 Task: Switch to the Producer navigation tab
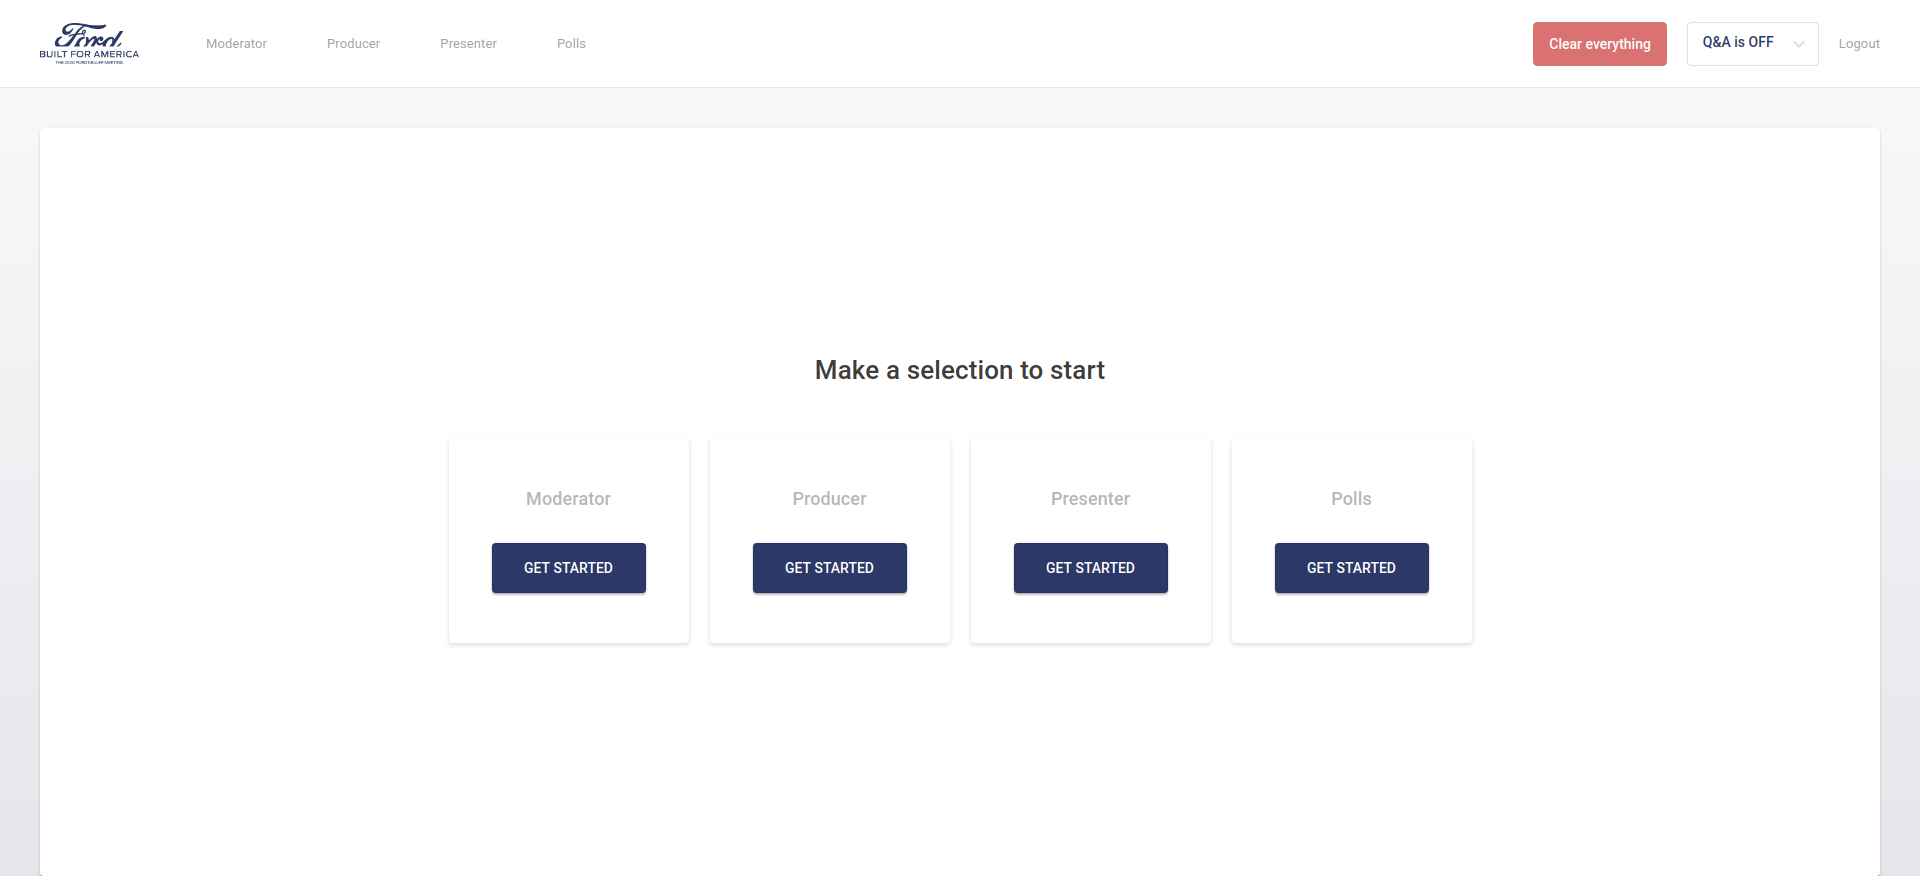tap(353, 44)
